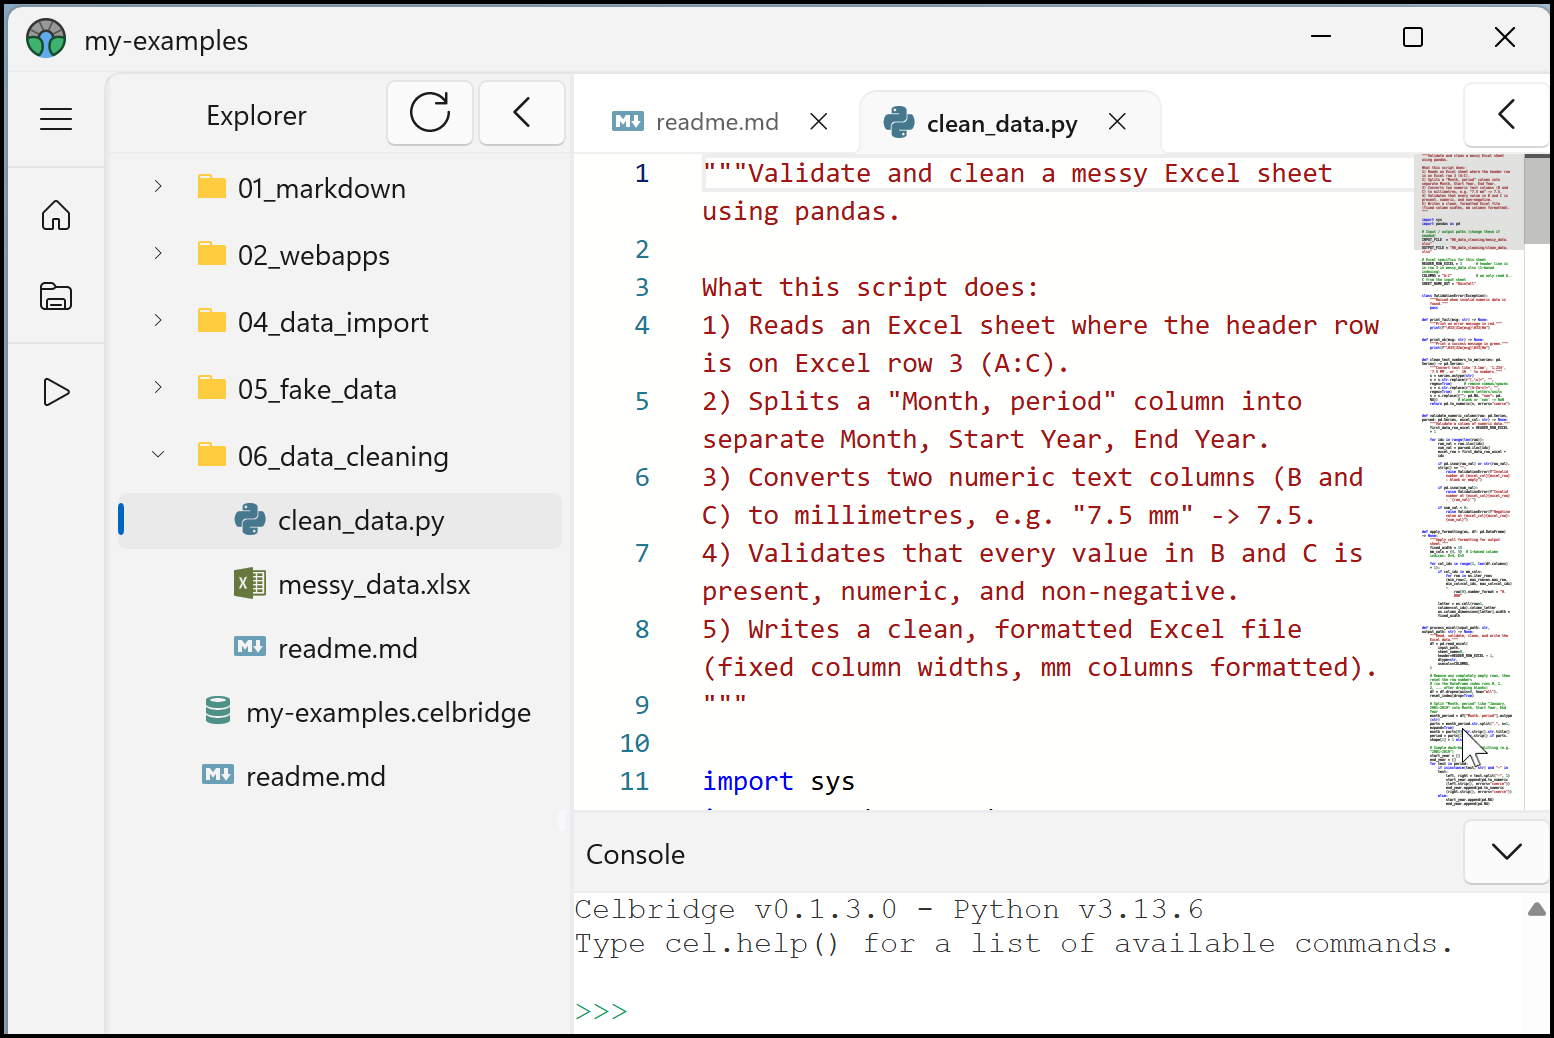
Task: Click the database icon beside my-examples.celbridge
Action: [217, 712]
